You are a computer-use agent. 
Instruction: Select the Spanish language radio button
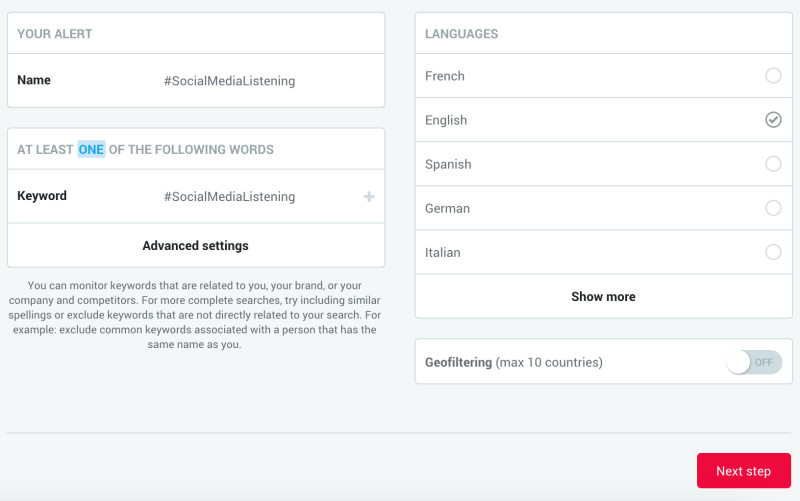pyautogui.click(x=773, y=164)
